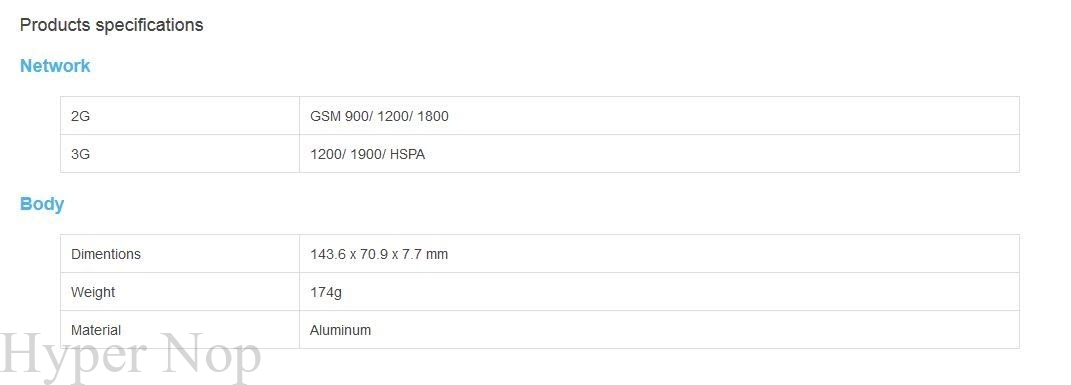Click the Weight row label
Viewport: 1071px width, 385px height.
93,292
